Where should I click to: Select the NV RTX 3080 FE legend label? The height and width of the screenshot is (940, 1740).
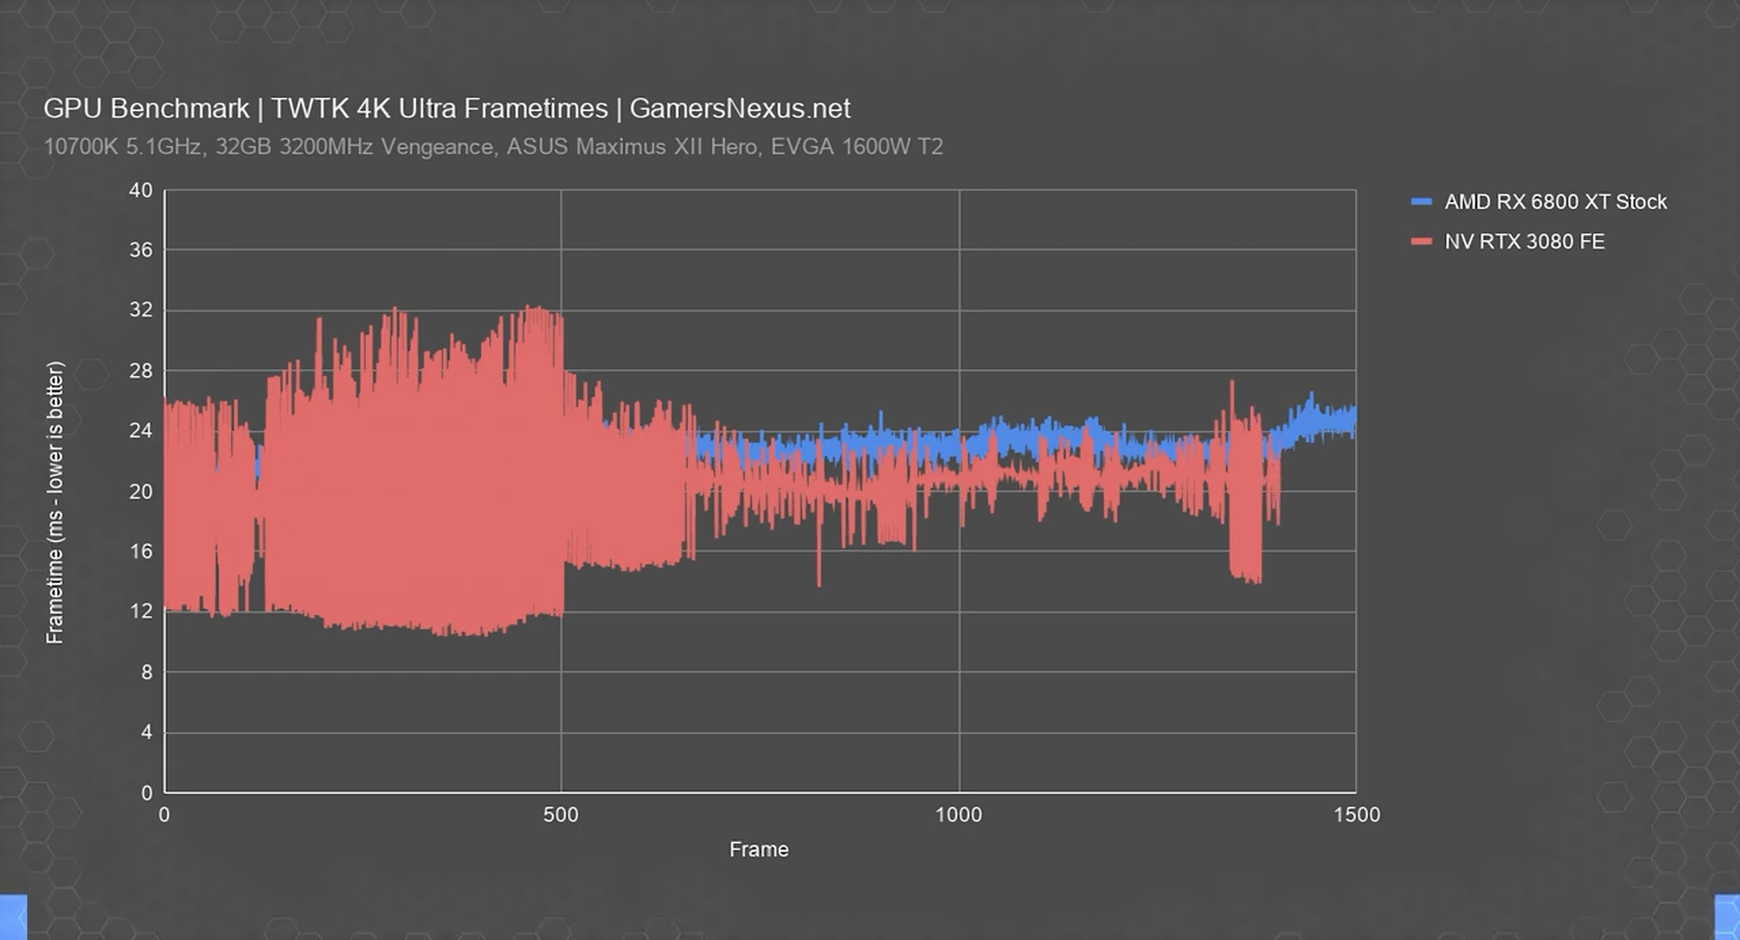point(1524,242)
